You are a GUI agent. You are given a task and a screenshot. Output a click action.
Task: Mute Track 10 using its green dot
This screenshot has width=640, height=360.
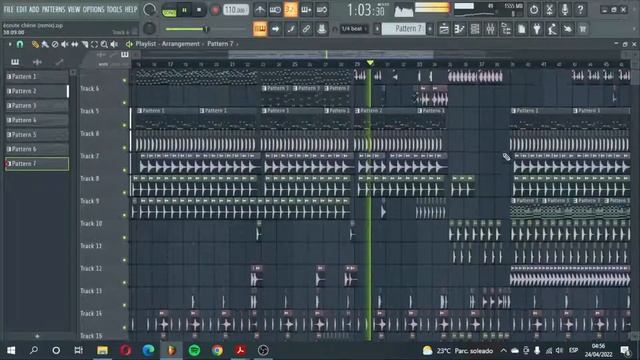click(124, 238)
